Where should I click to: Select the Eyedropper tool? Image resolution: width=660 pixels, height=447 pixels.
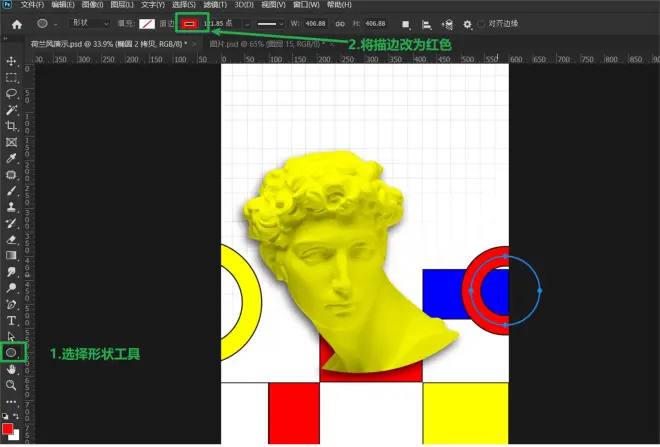click(x=11, y=158)
